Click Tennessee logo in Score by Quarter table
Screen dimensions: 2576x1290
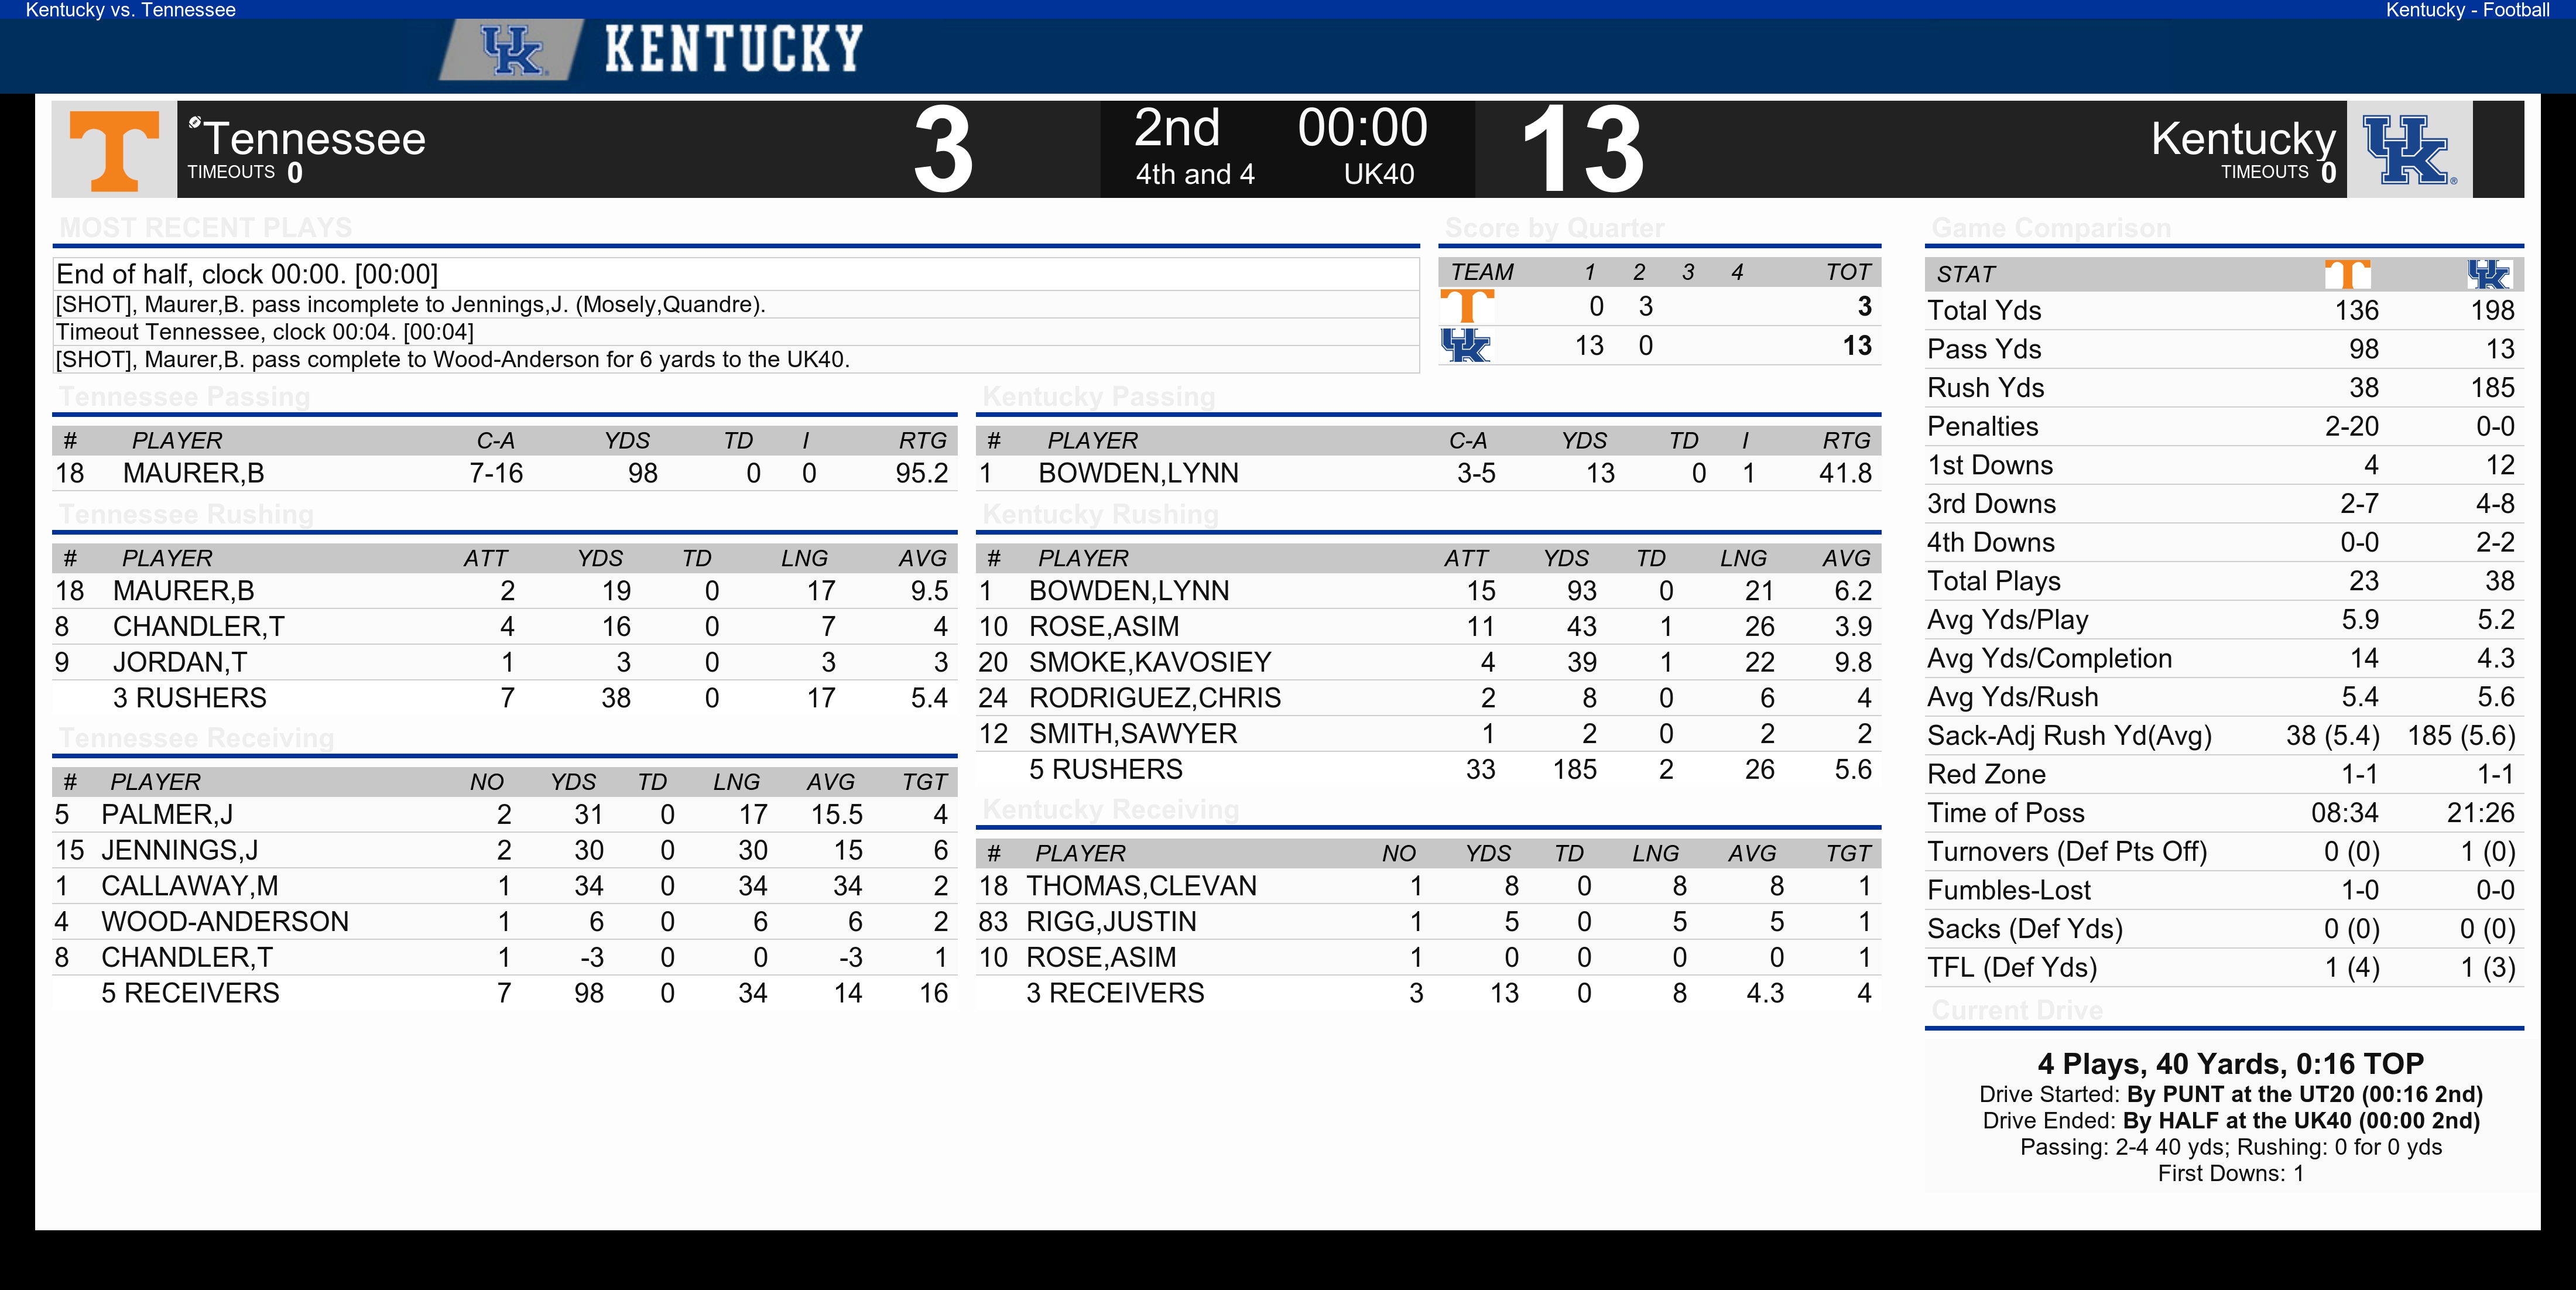1467,306
